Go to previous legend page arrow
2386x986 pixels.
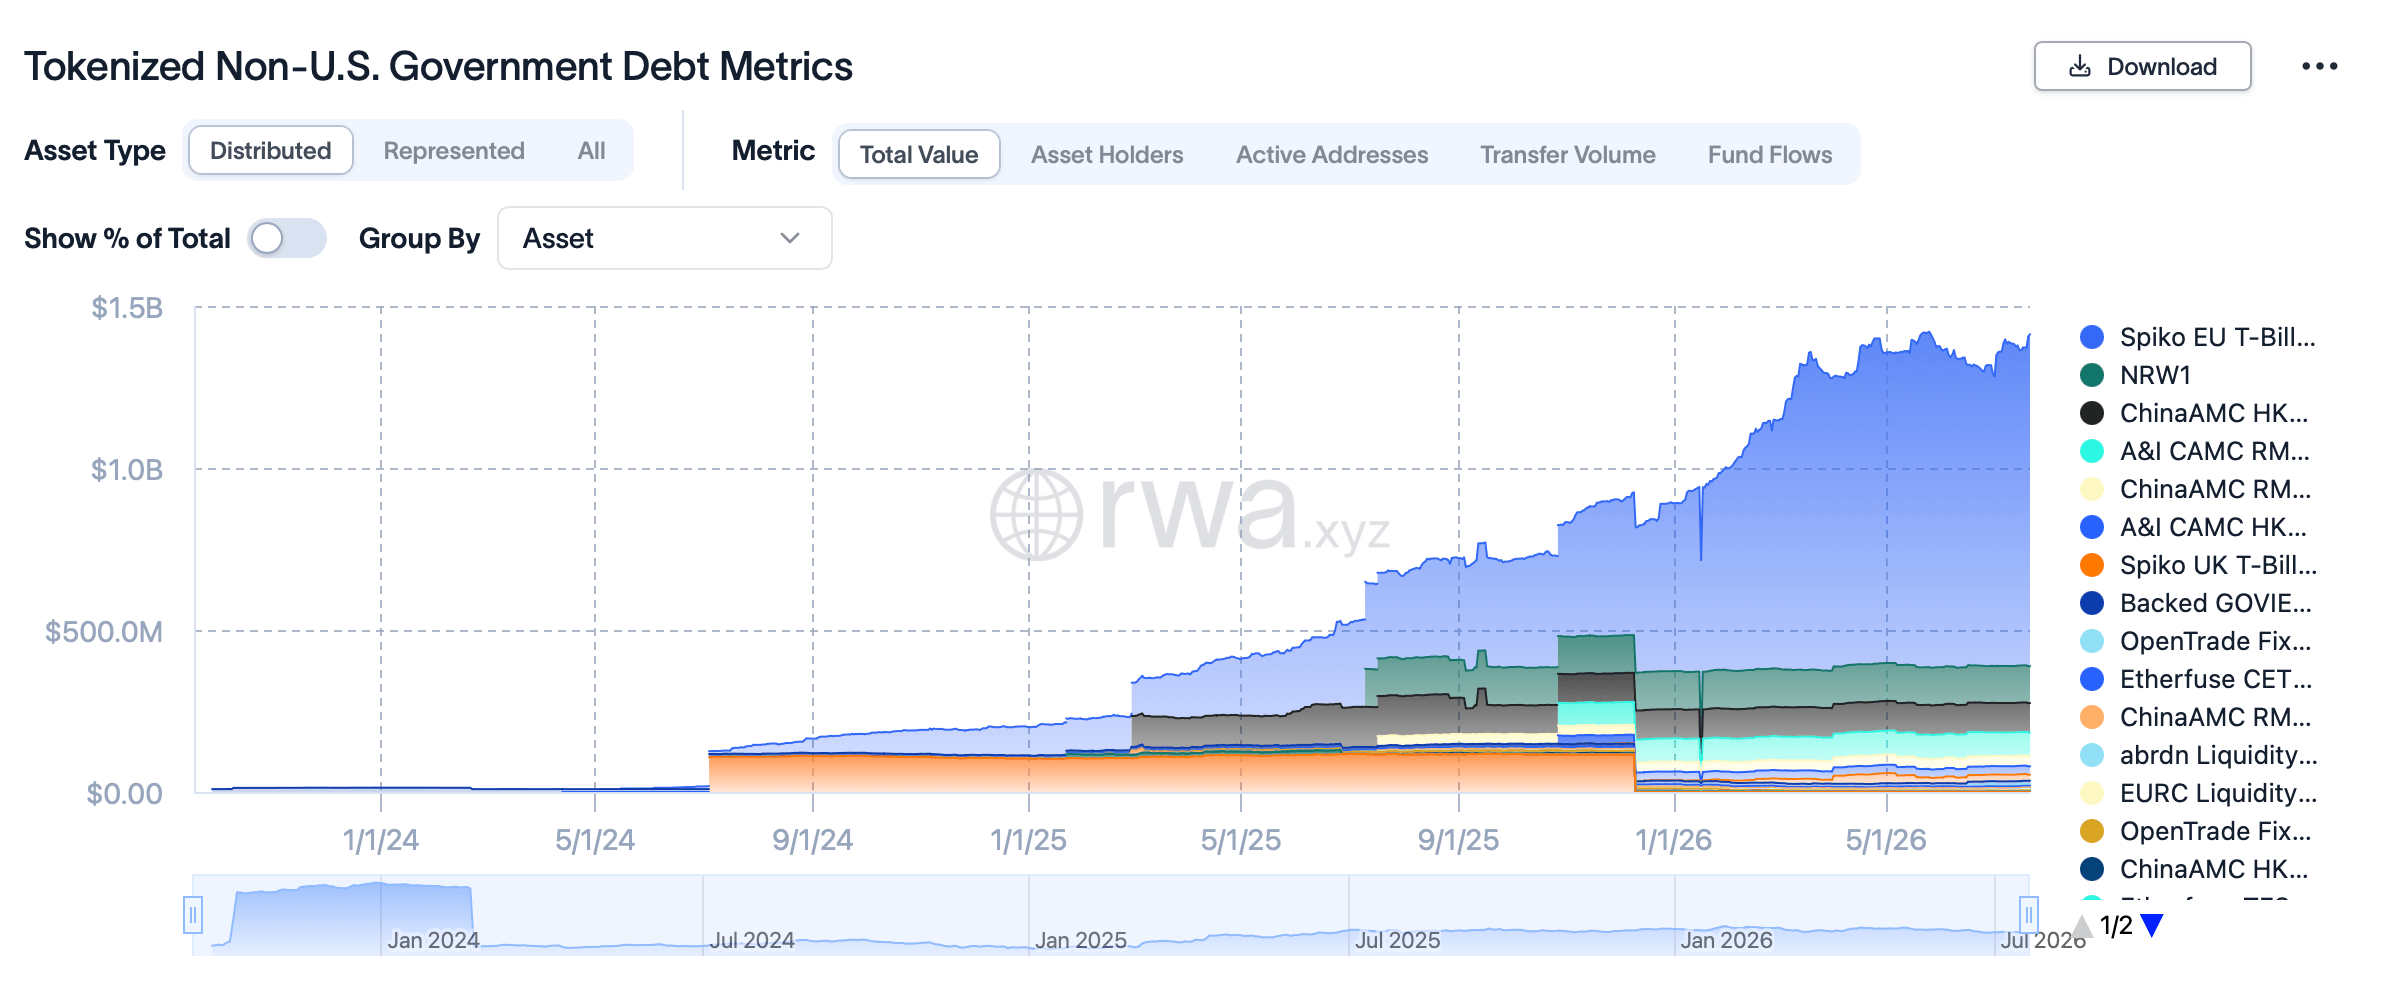(2082, 925)
